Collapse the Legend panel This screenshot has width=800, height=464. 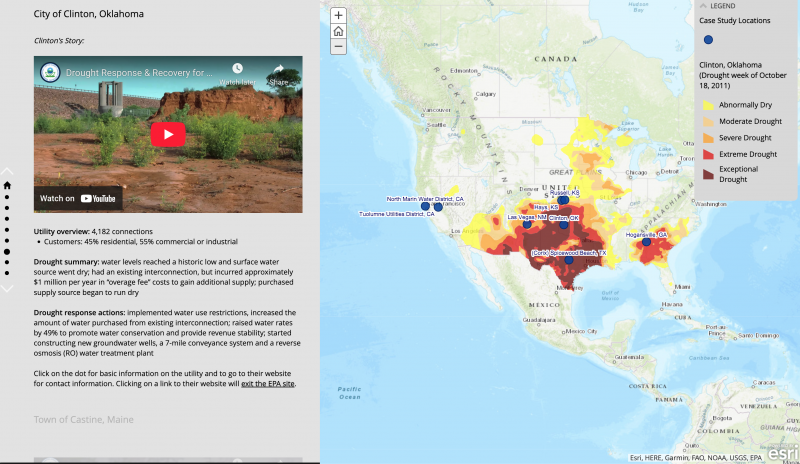tap(704, 6)
